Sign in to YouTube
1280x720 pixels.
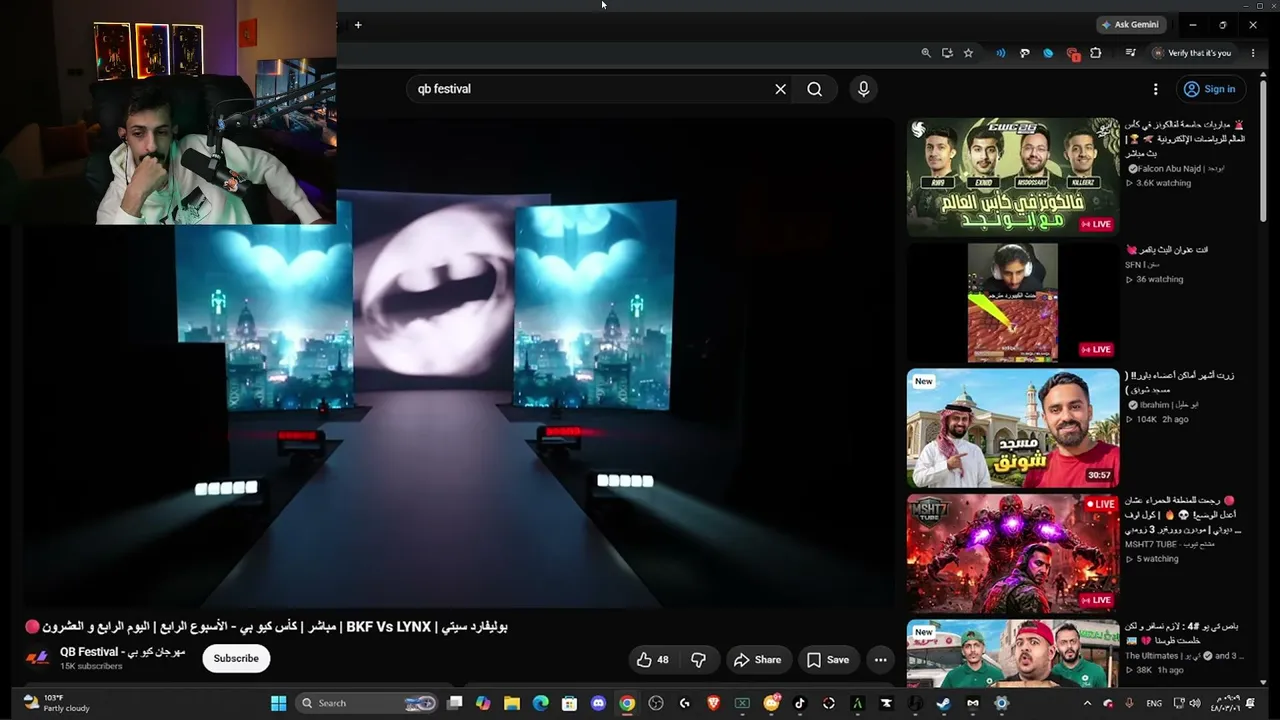pyautogui.click(x=1211, y=89)
